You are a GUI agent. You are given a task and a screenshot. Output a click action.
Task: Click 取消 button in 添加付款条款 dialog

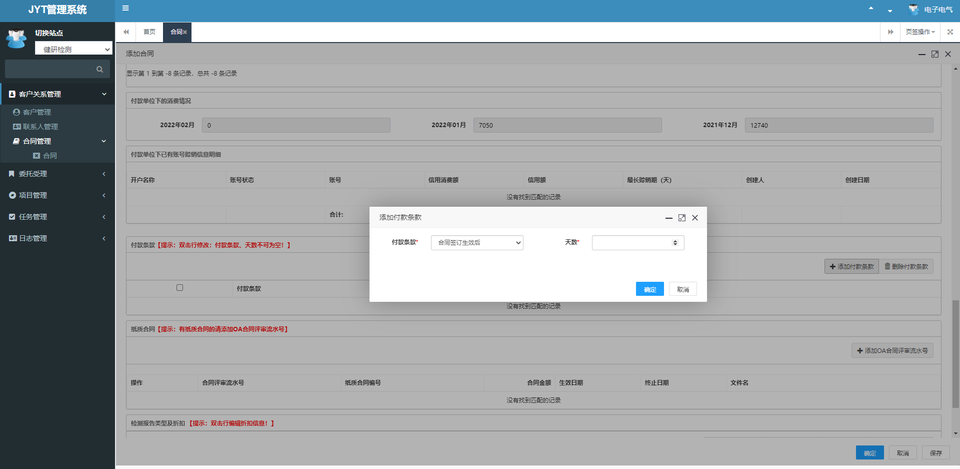(x=683, y=289)
